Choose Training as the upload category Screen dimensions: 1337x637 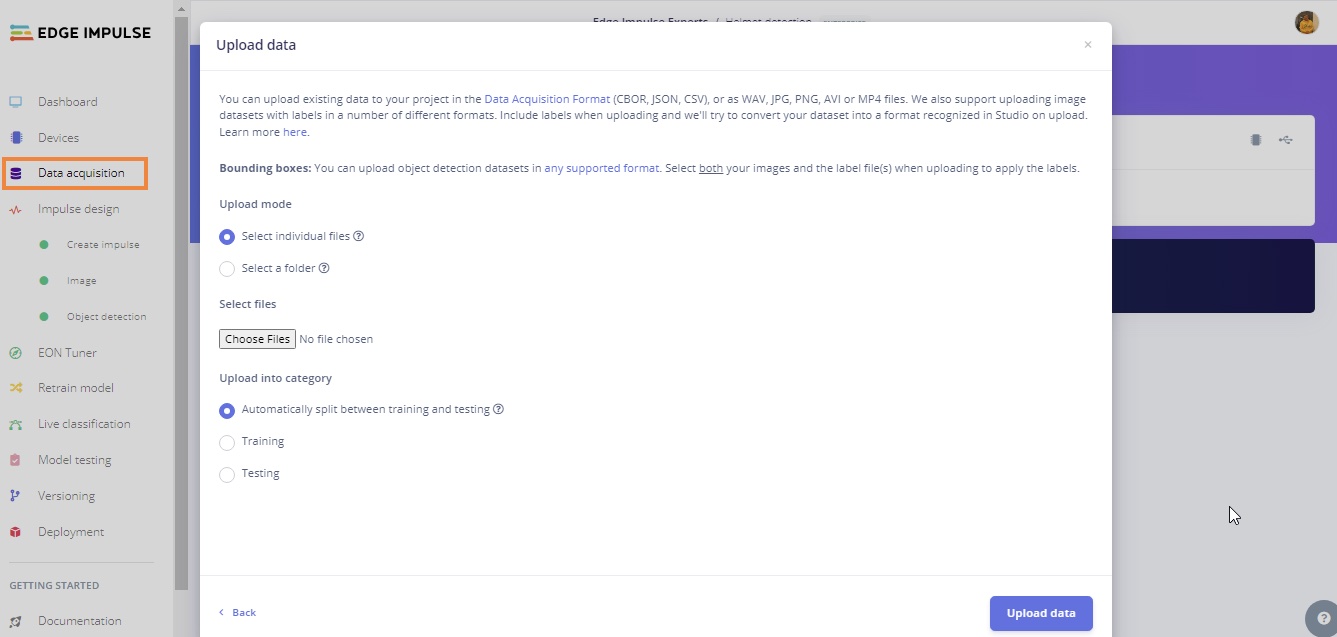(x=227, y=442)
